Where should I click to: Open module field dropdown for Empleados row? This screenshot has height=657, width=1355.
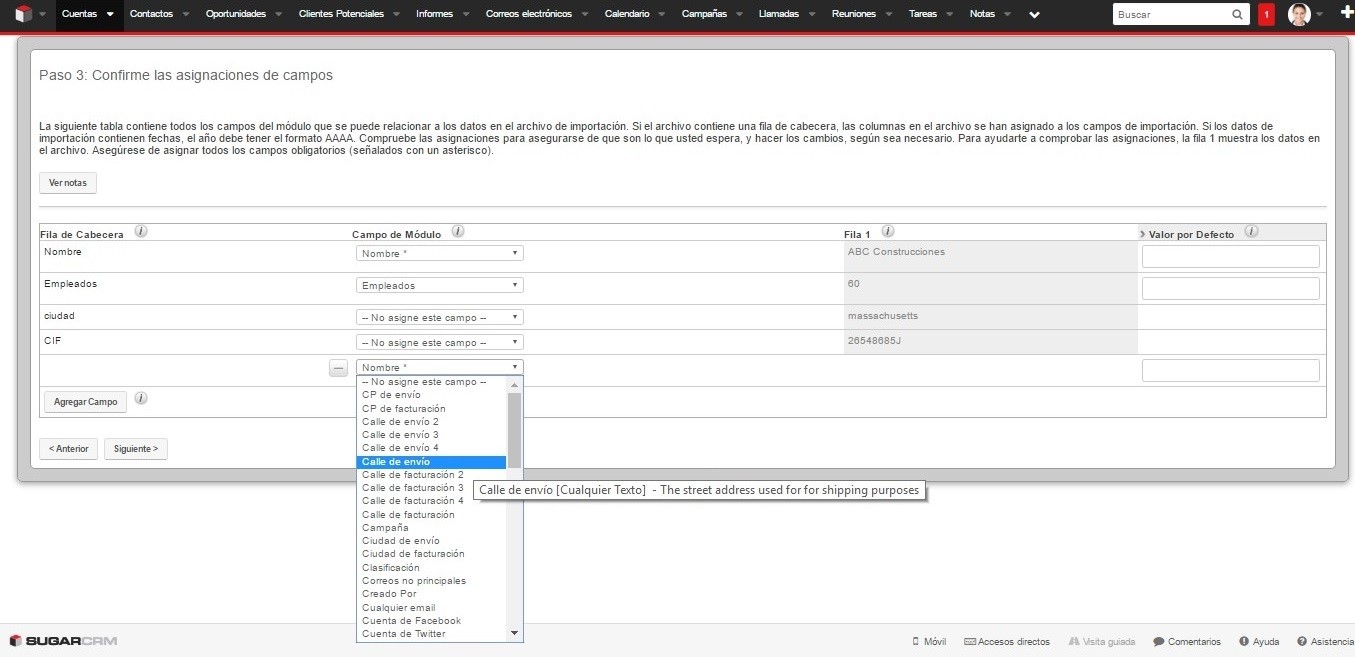pyautogui.click(x=439, y=285)
